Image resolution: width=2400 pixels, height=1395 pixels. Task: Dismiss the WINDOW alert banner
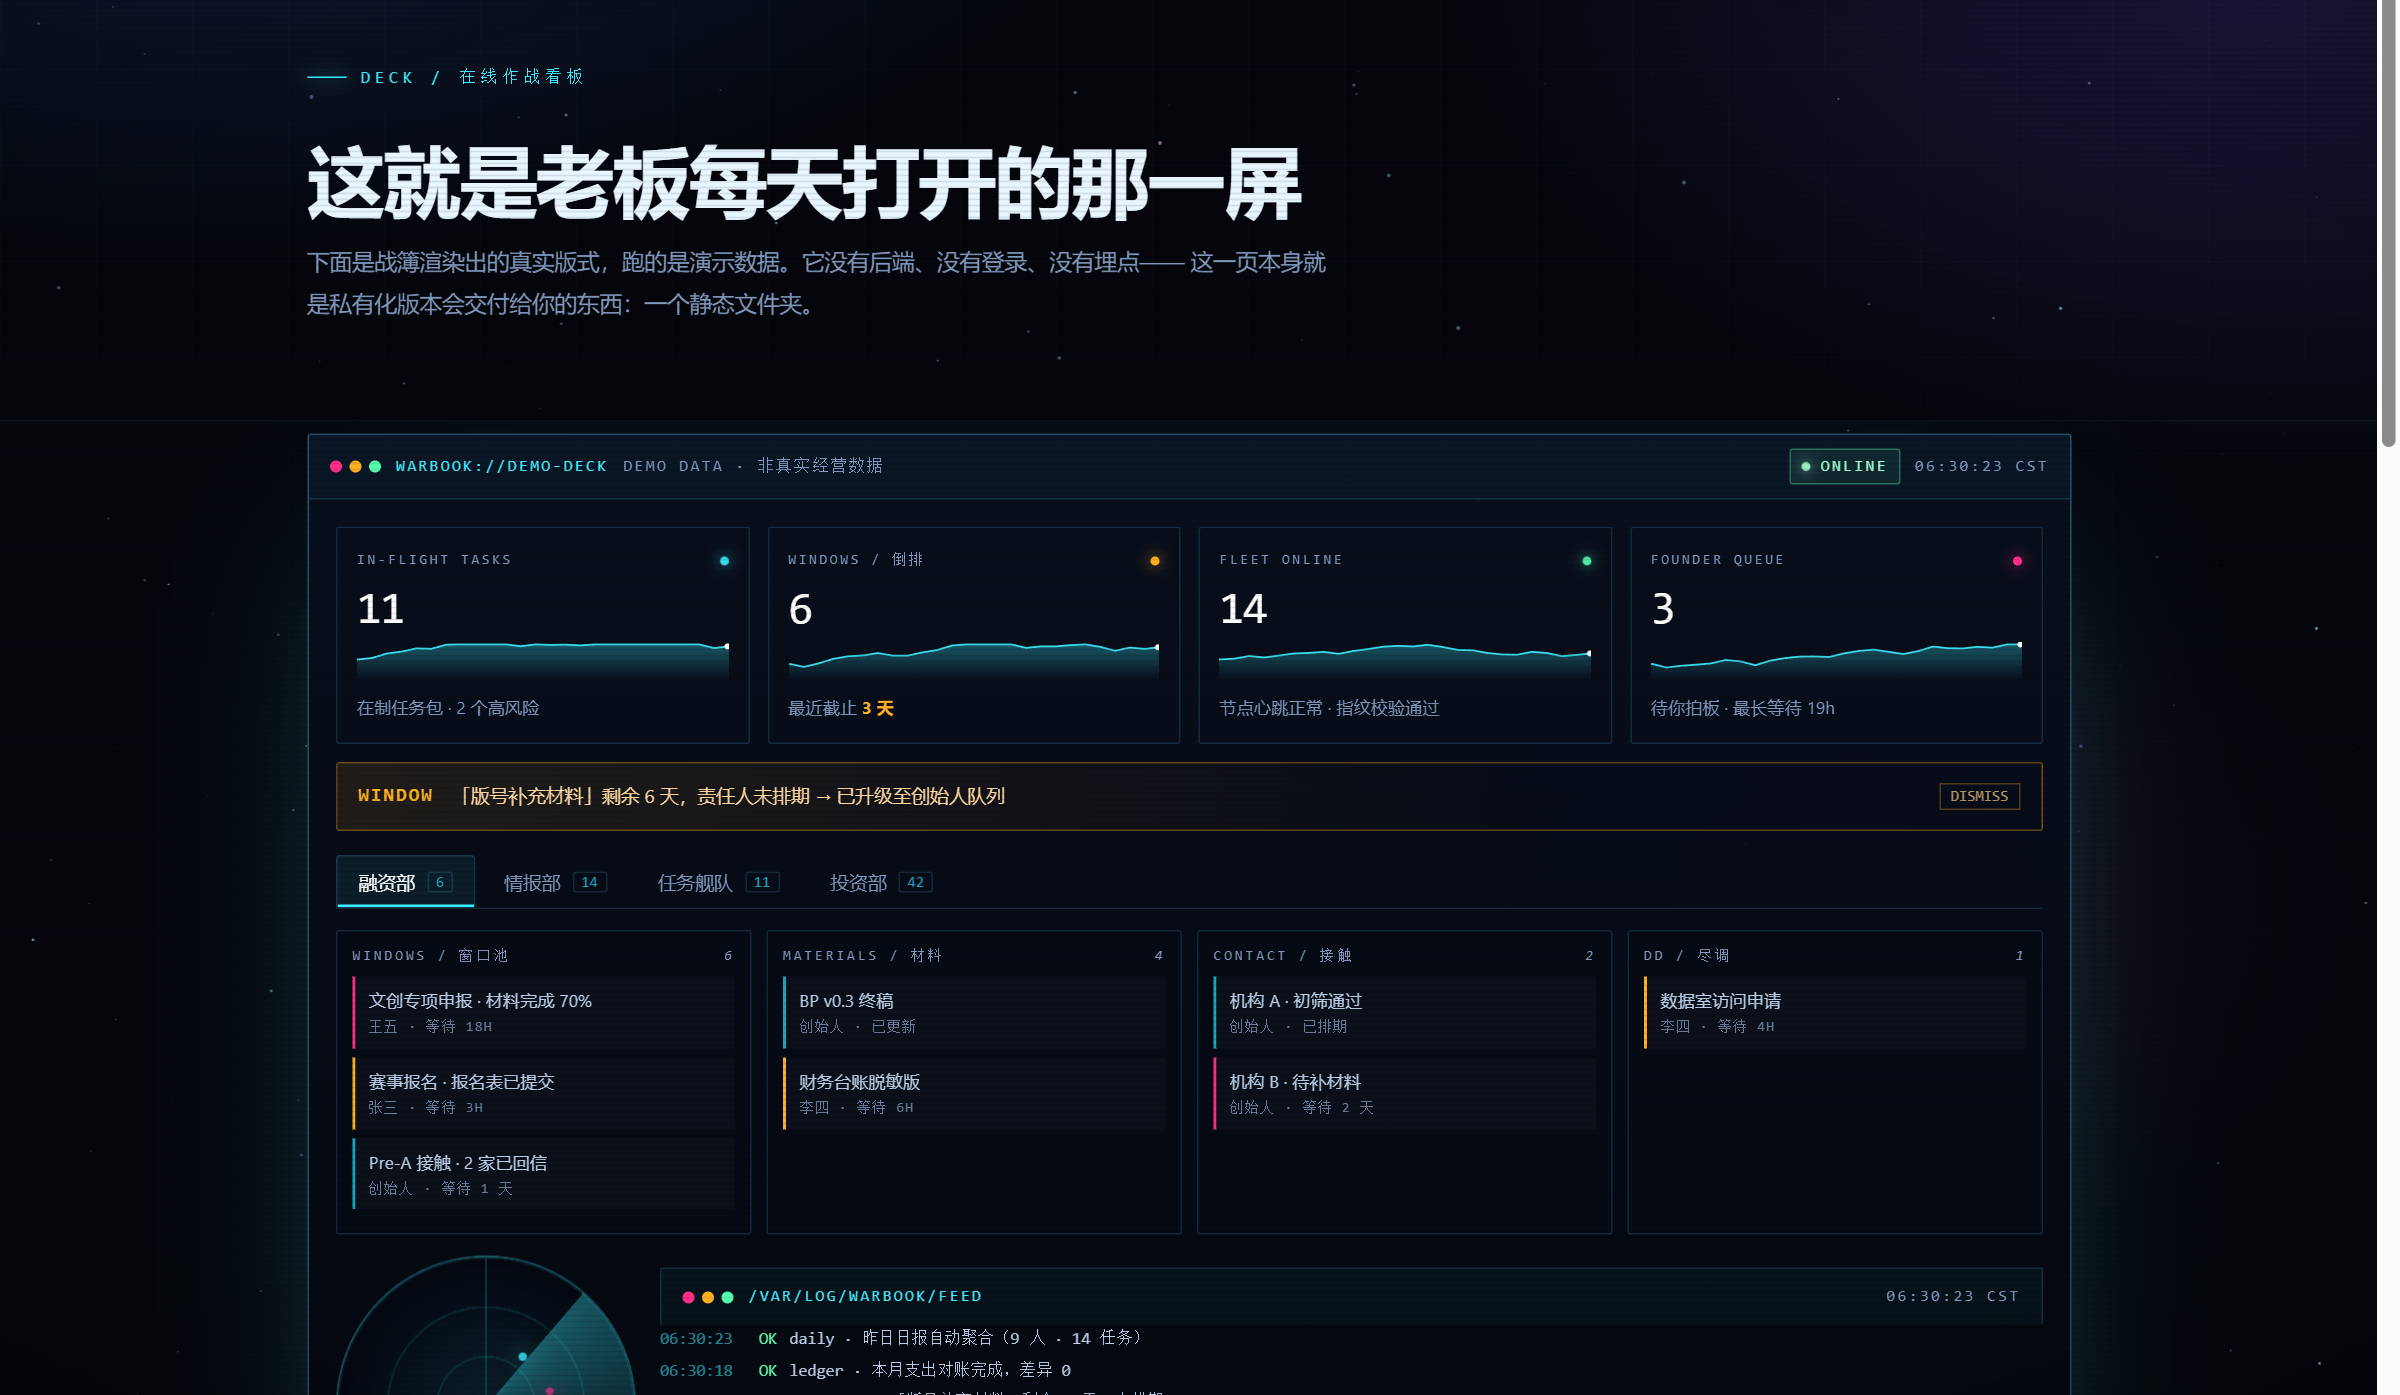(x=1979, y=796)
